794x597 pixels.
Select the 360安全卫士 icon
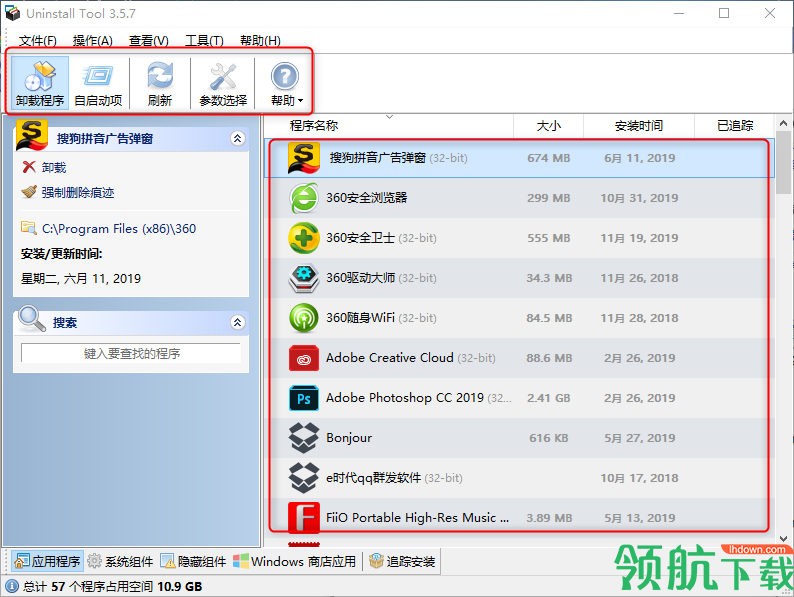304,238
